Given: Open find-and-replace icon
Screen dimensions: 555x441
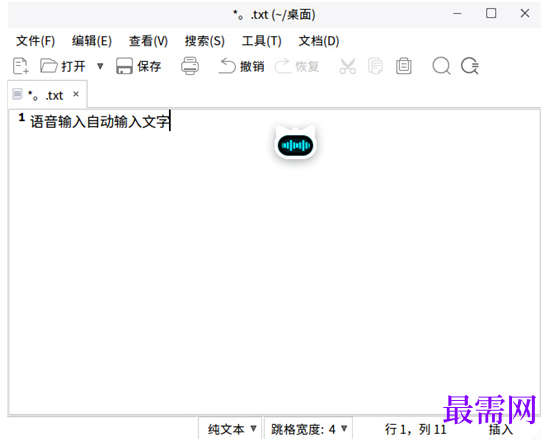Looking at the screenshot, I should point(470,66).
